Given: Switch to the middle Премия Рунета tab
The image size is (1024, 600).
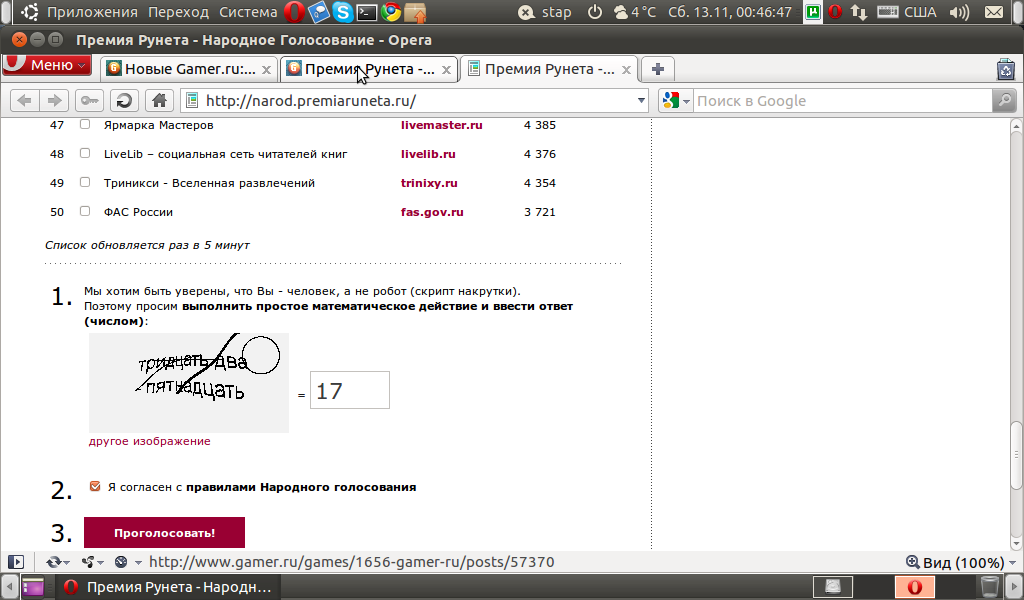Looking at the screenshot, I should 370,69.
